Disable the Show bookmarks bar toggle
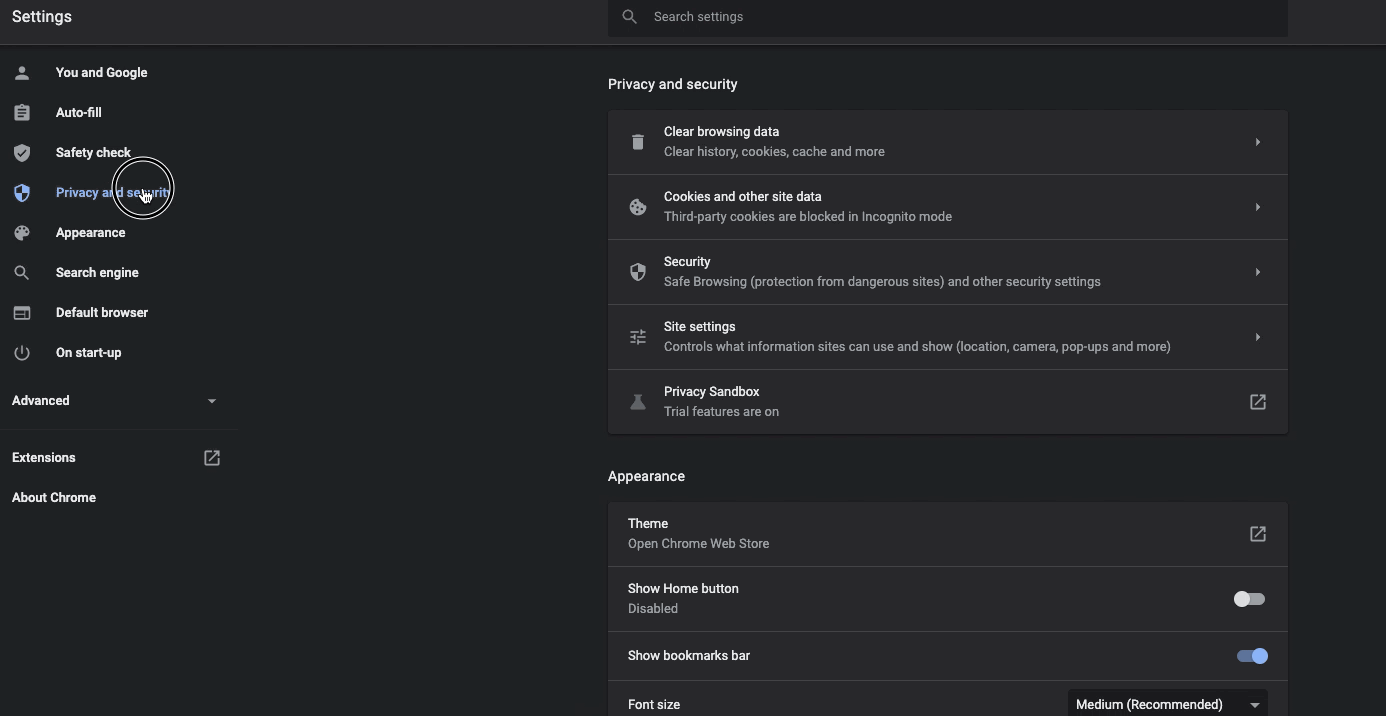This screenshot has height=716, width=1386. 1252,656
